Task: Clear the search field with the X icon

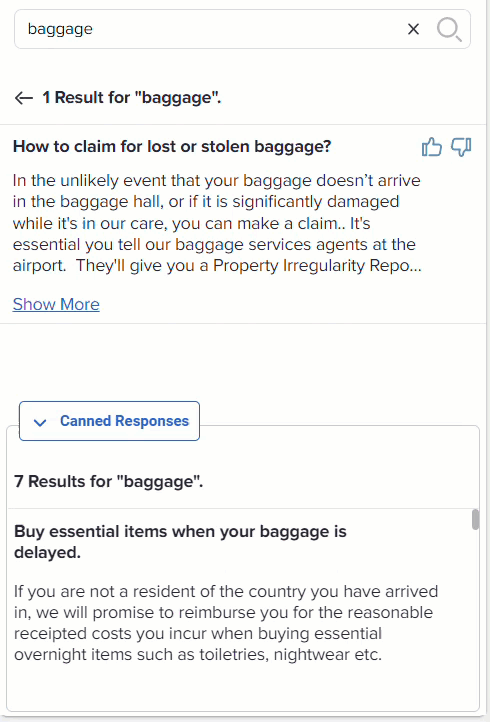Action: (x=413, y=29)
